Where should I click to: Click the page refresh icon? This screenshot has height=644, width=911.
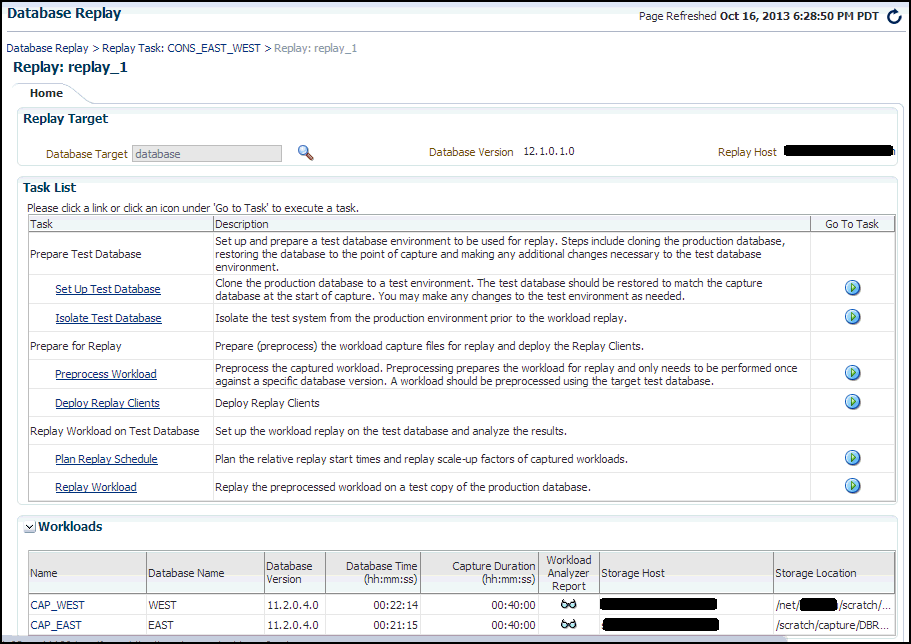(893, 16)
